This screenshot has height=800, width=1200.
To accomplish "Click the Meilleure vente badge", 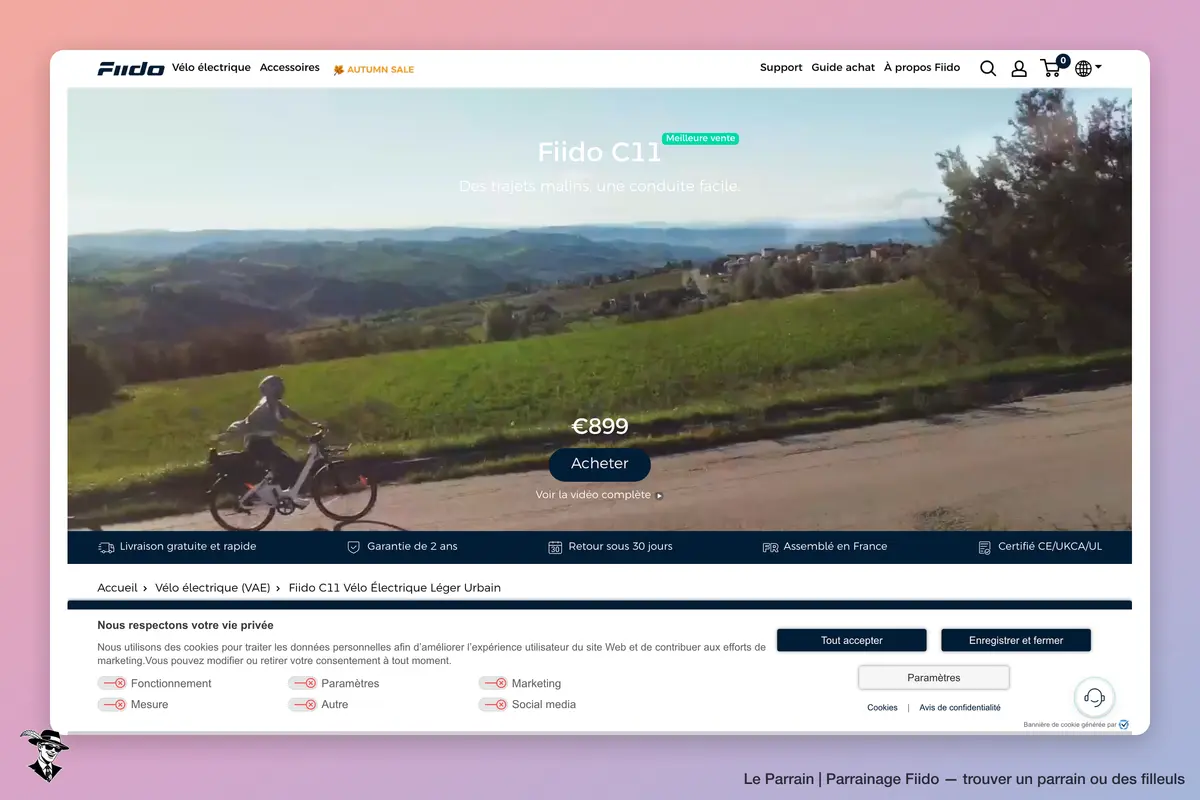I will pos(700,139).
